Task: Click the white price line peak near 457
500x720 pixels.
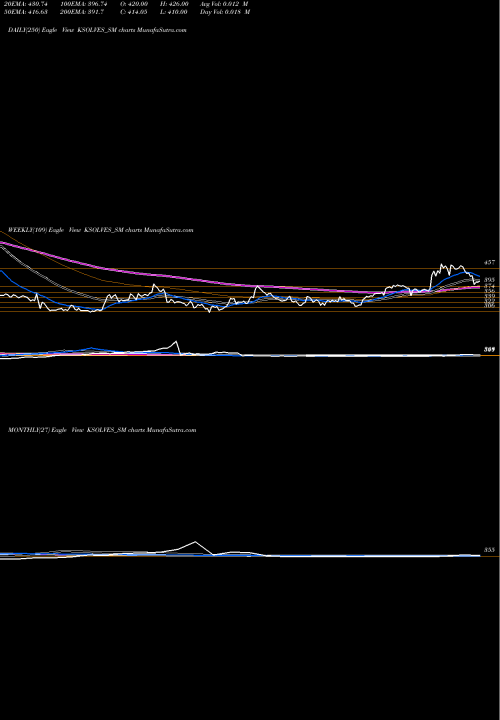Action: 442,265
